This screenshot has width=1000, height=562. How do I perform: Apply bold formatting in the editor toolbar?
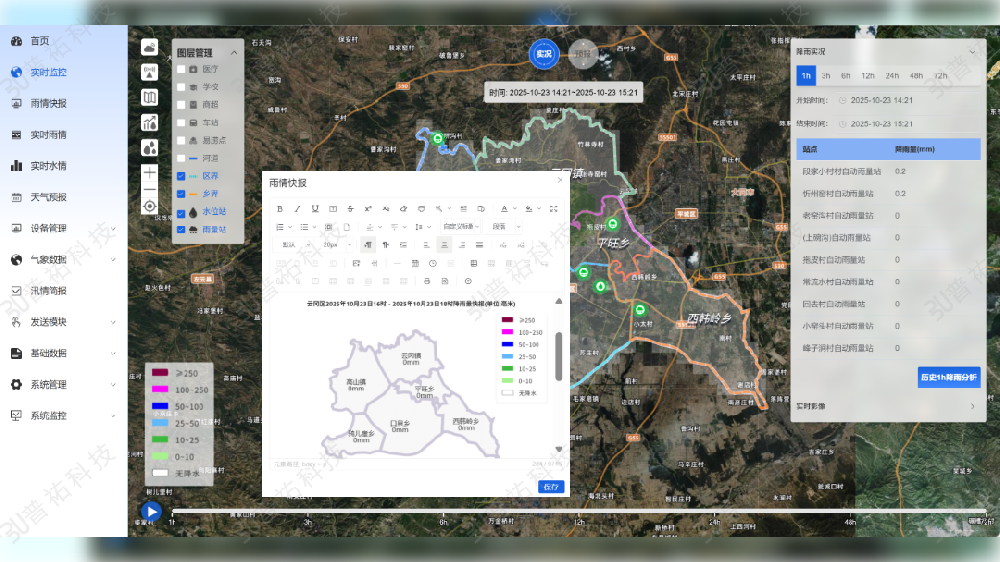(279, 209)
